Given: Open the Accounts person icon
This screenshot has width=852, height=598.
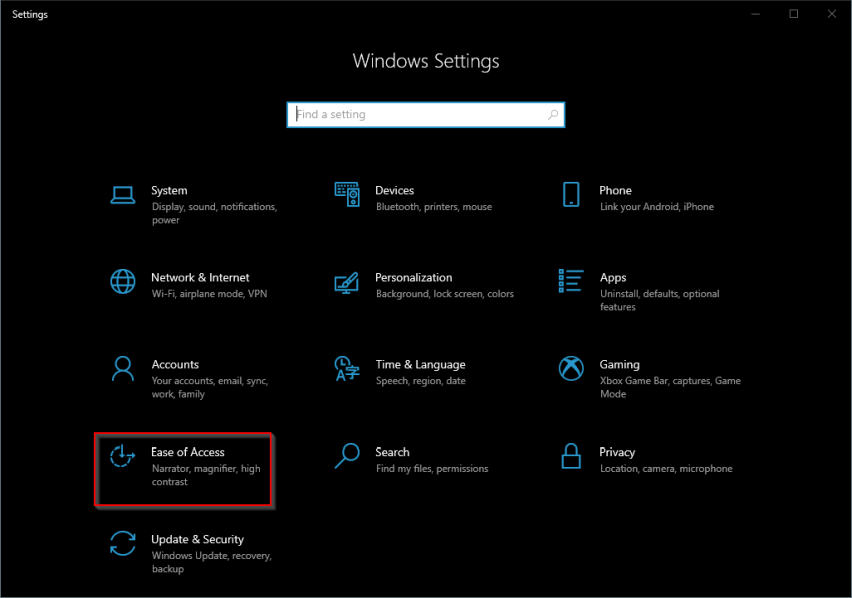Looking at the screenshot, I should coord(122,368).
